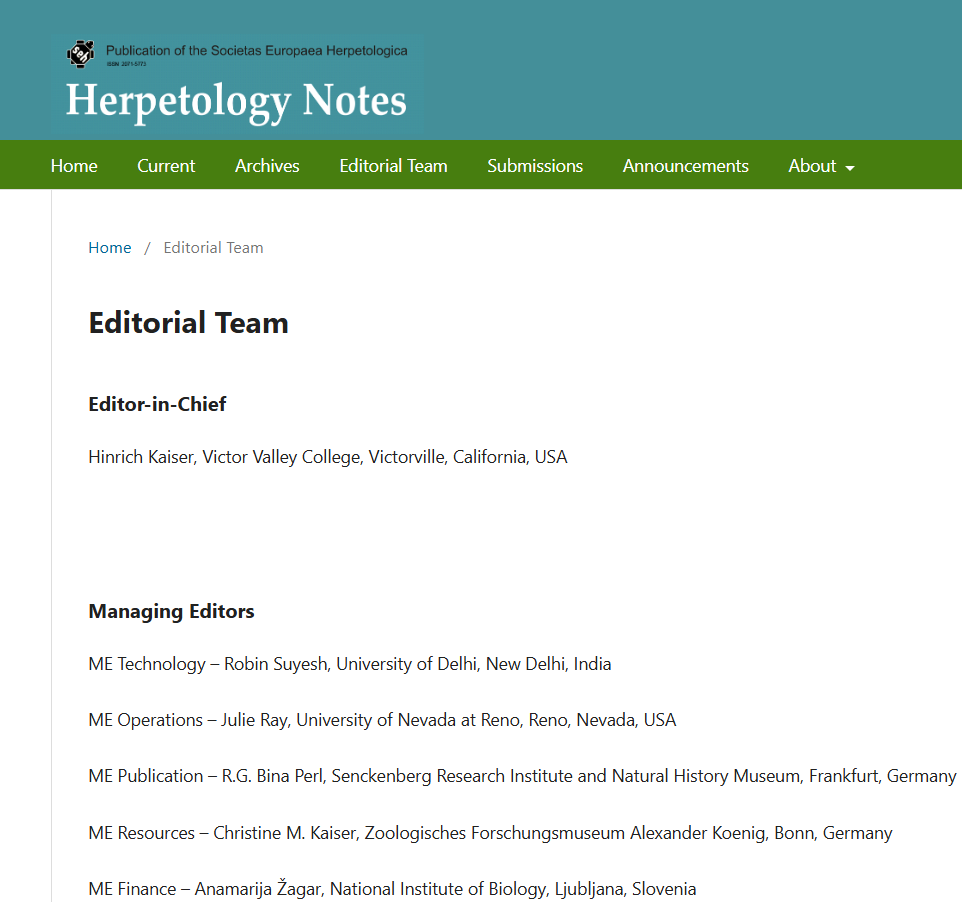Switch to the Current issue page
The height and width of the screenshot is (902, 962).
[x=166, y=165]
